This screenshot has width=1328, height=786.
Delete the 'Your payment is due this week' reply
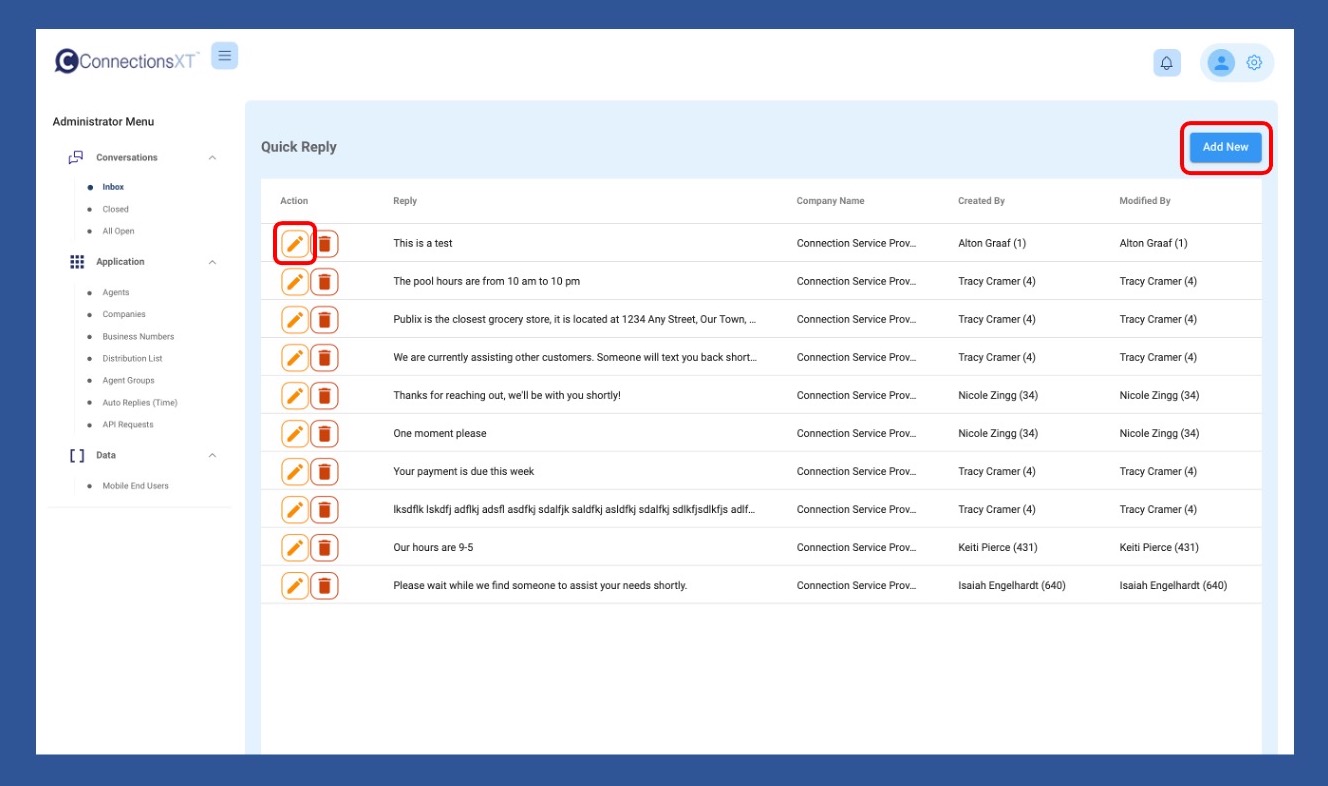point(324,472)
